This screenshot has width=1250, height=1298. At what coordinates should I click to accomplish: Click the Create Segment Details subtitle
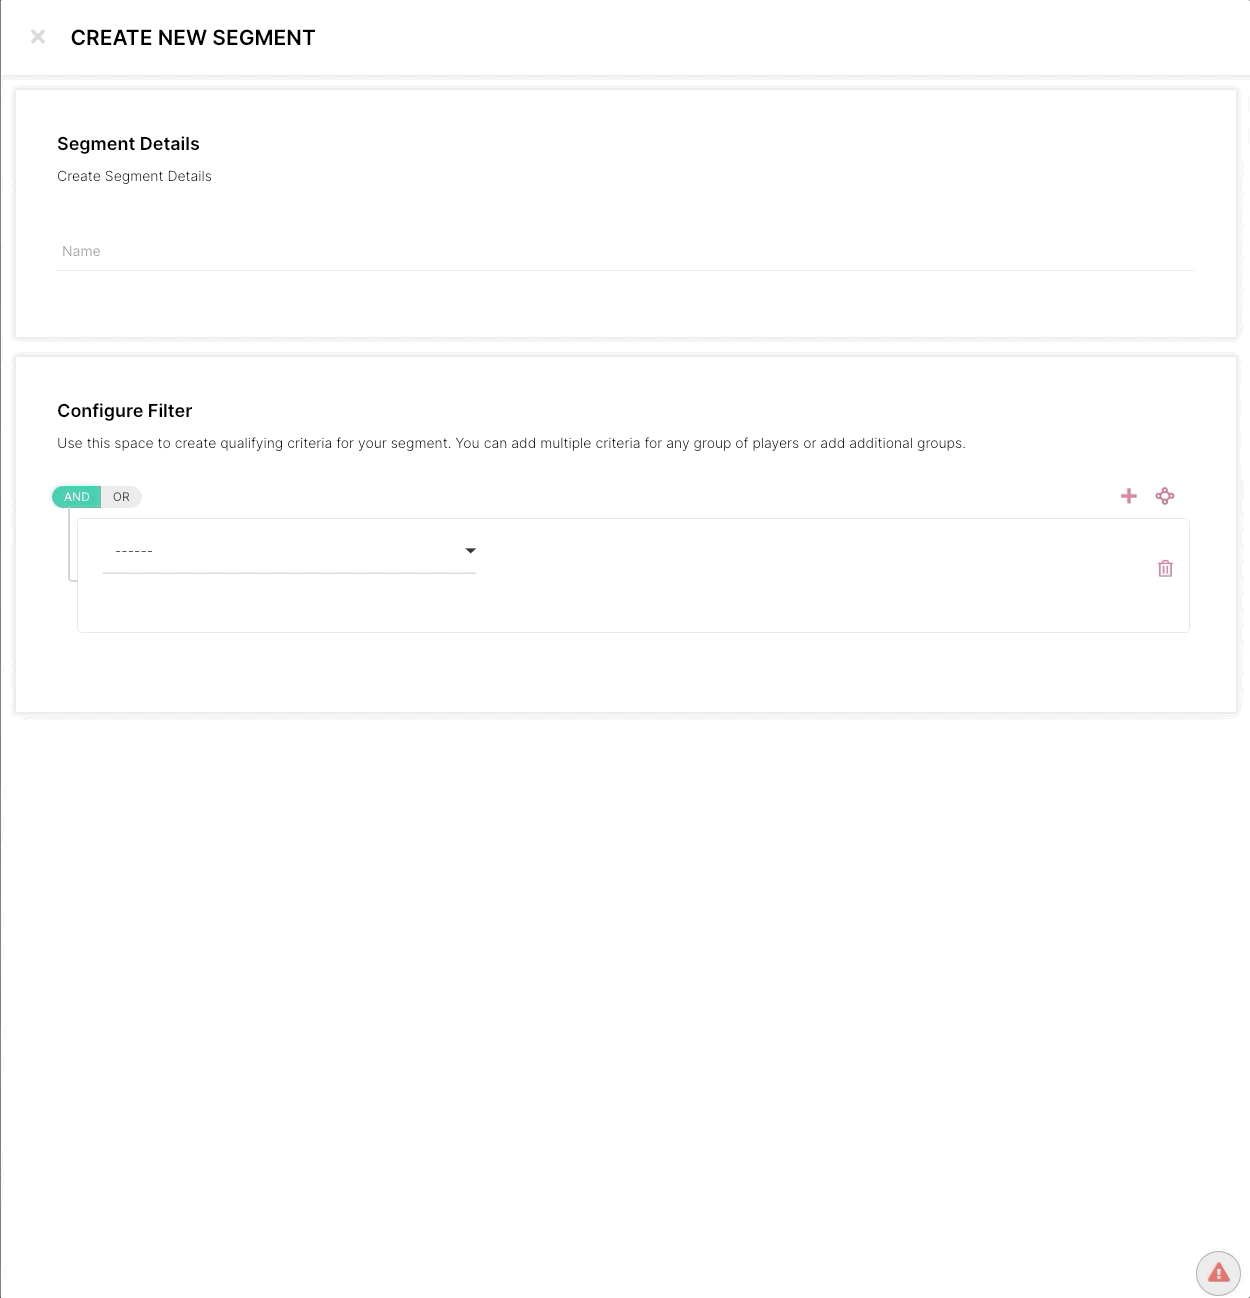click(x=134, y=176)
